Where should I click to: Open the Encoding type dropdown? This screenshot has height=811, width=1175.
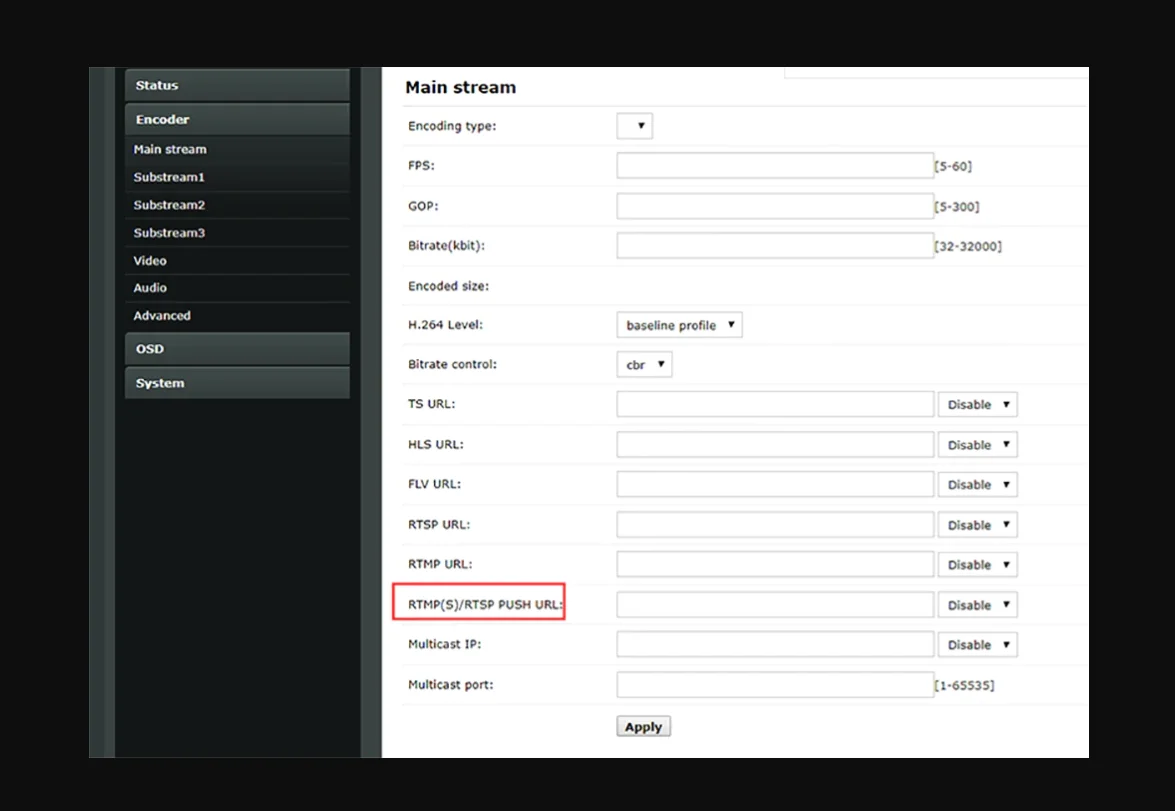coord(634,126)
